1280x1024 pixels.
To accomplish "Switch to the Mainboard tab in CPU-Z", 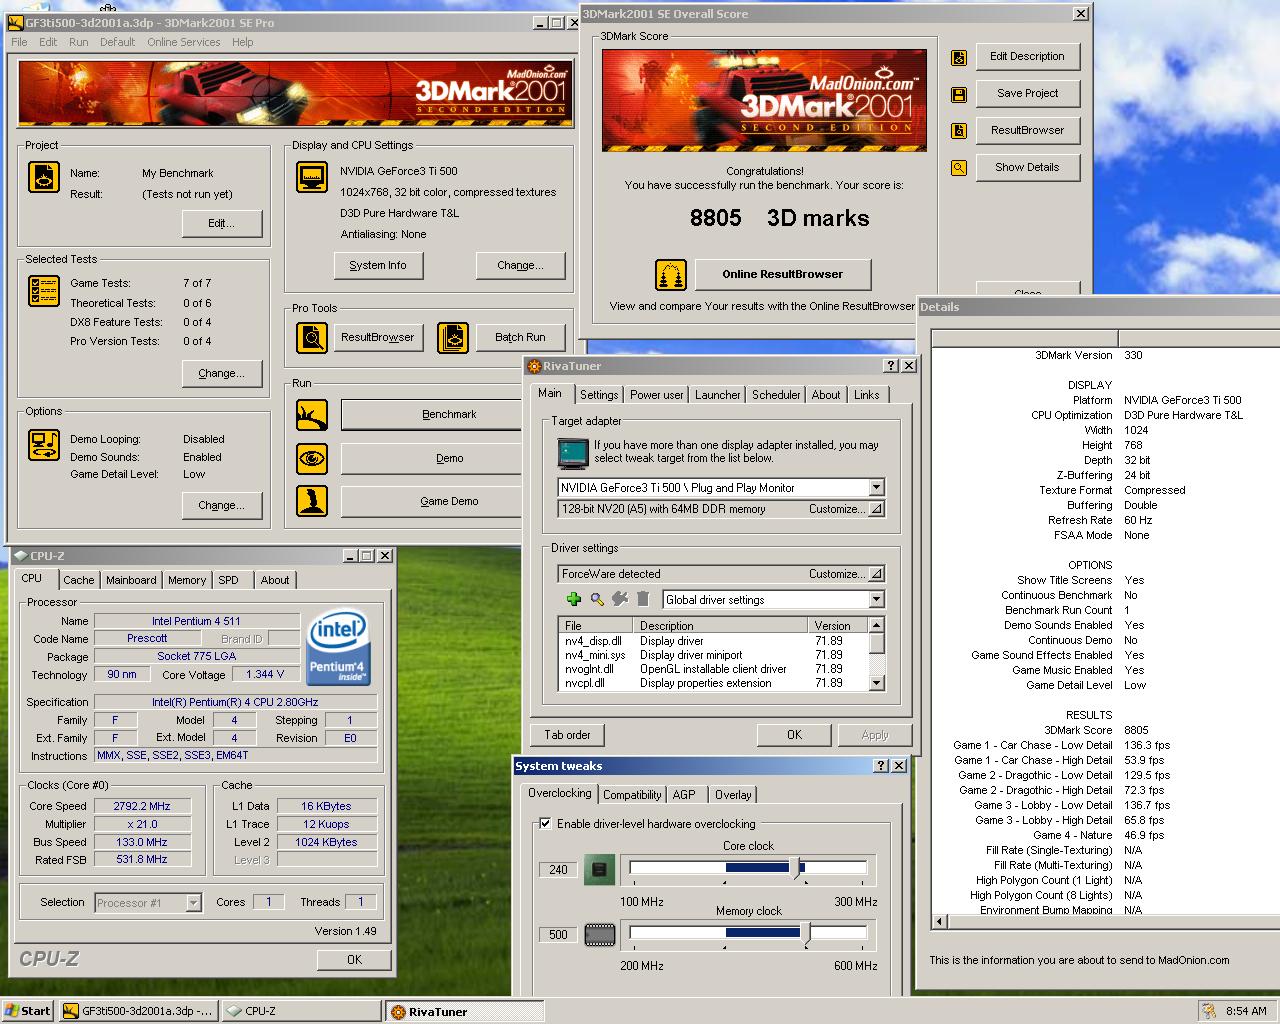I will (131, 580).
